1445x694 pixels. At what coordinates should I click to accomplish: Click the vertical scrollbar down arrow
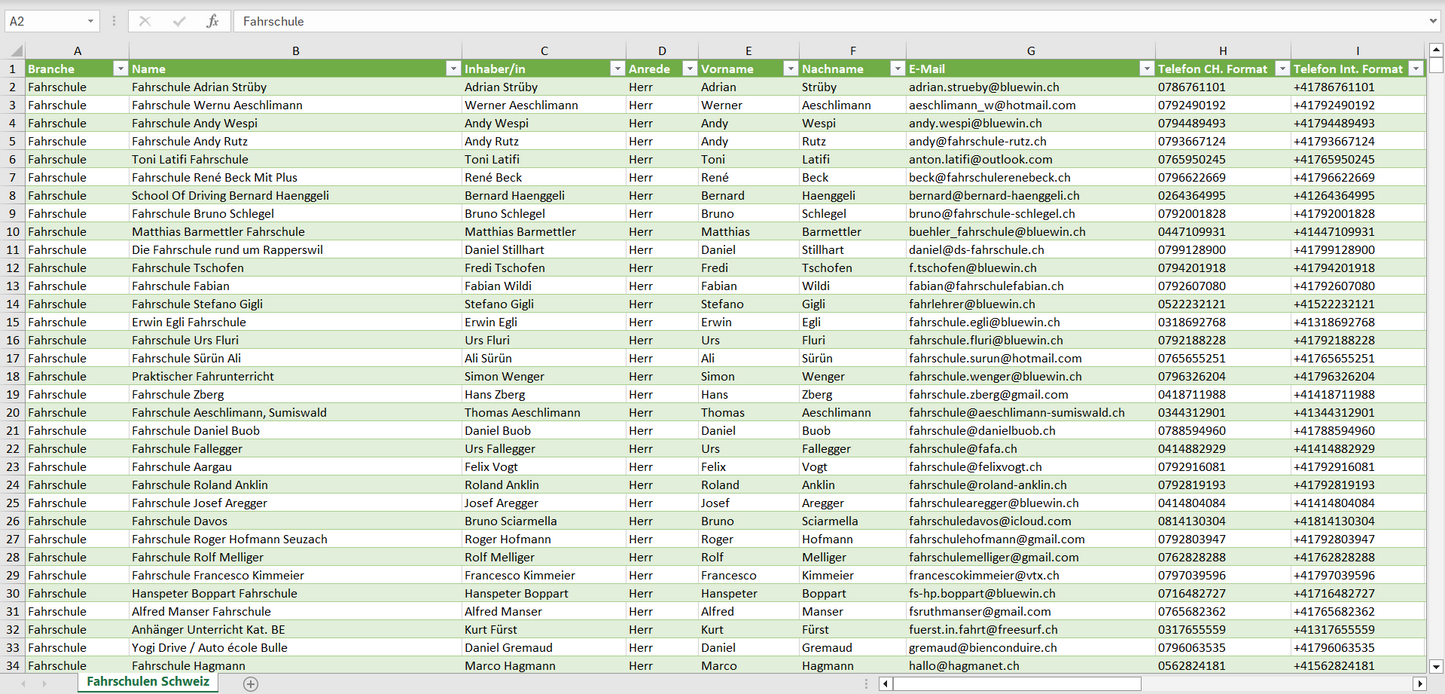coord(1436,665)
